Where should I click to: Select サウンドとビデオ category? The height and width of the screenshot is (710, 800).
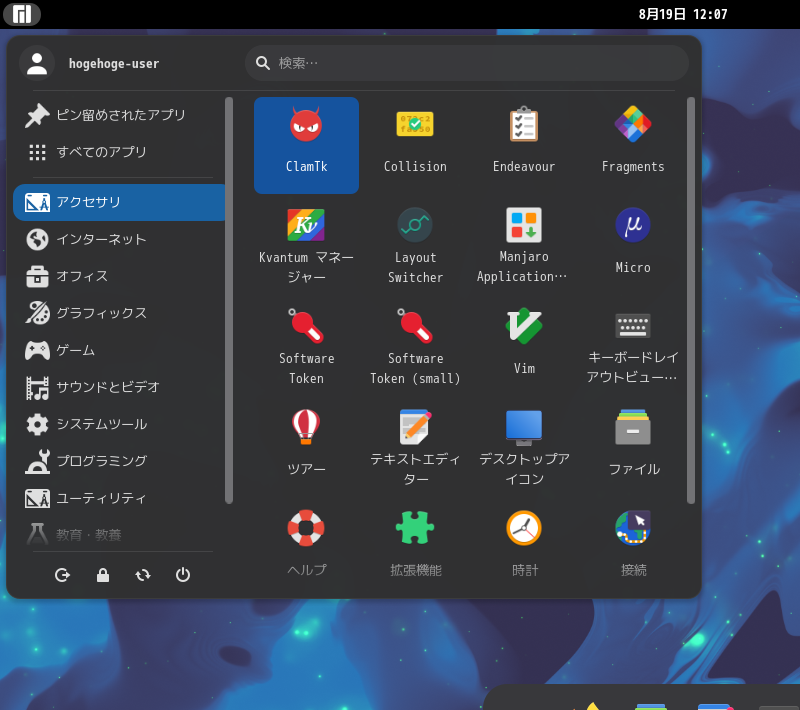click(x=119, y=387)
